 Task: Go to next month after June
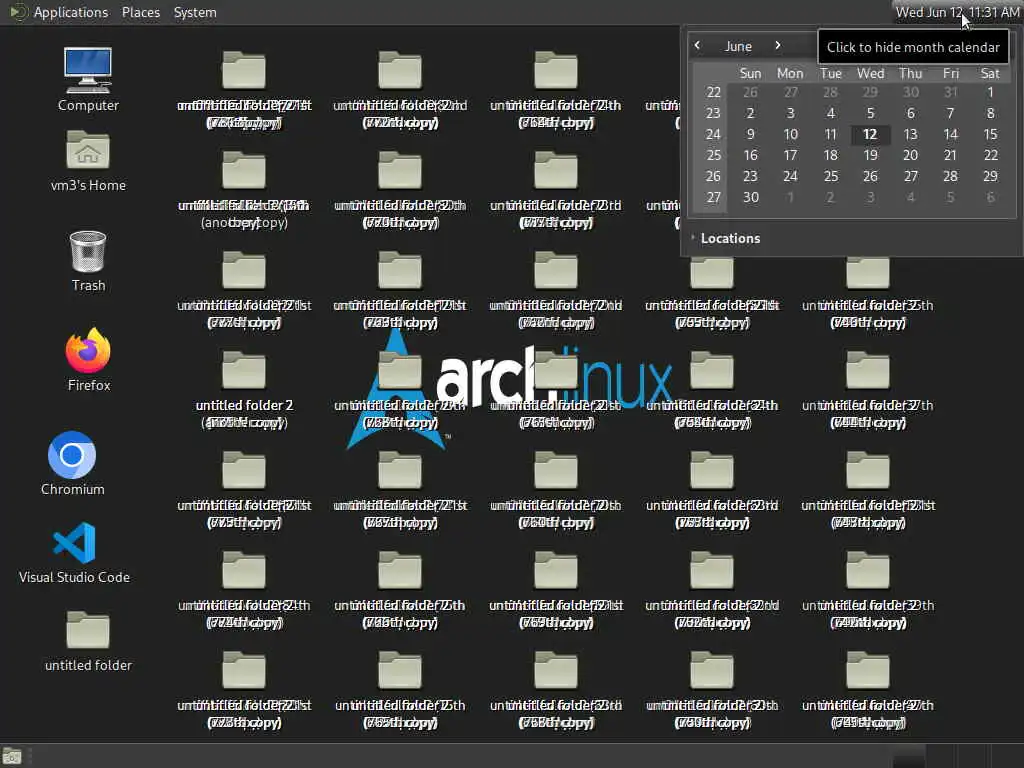click(x=777, y=45)
